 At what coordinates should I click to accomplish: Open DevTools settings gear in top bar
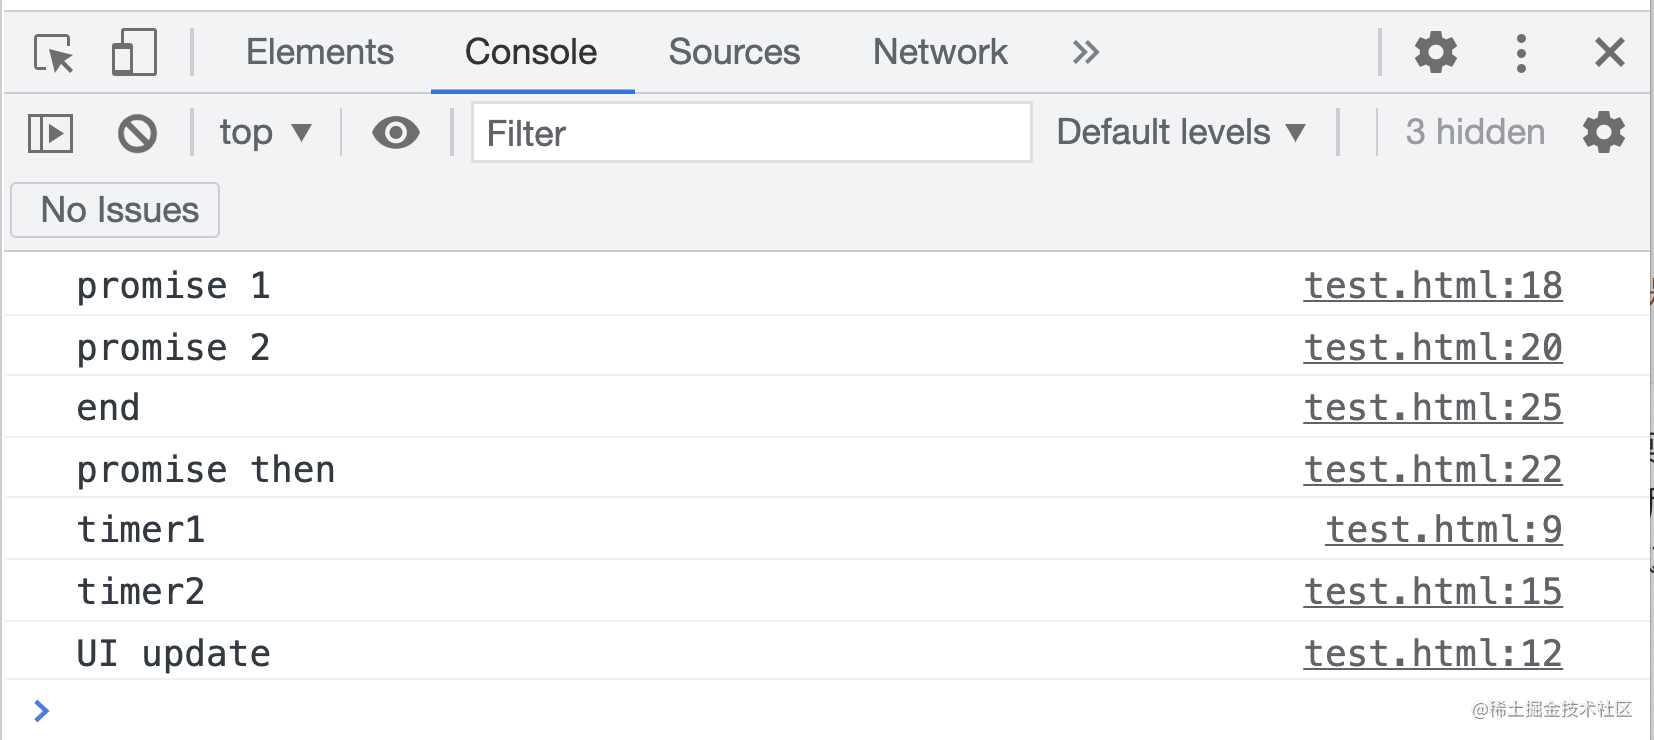pyautogui.click(x=1435, y=52)
